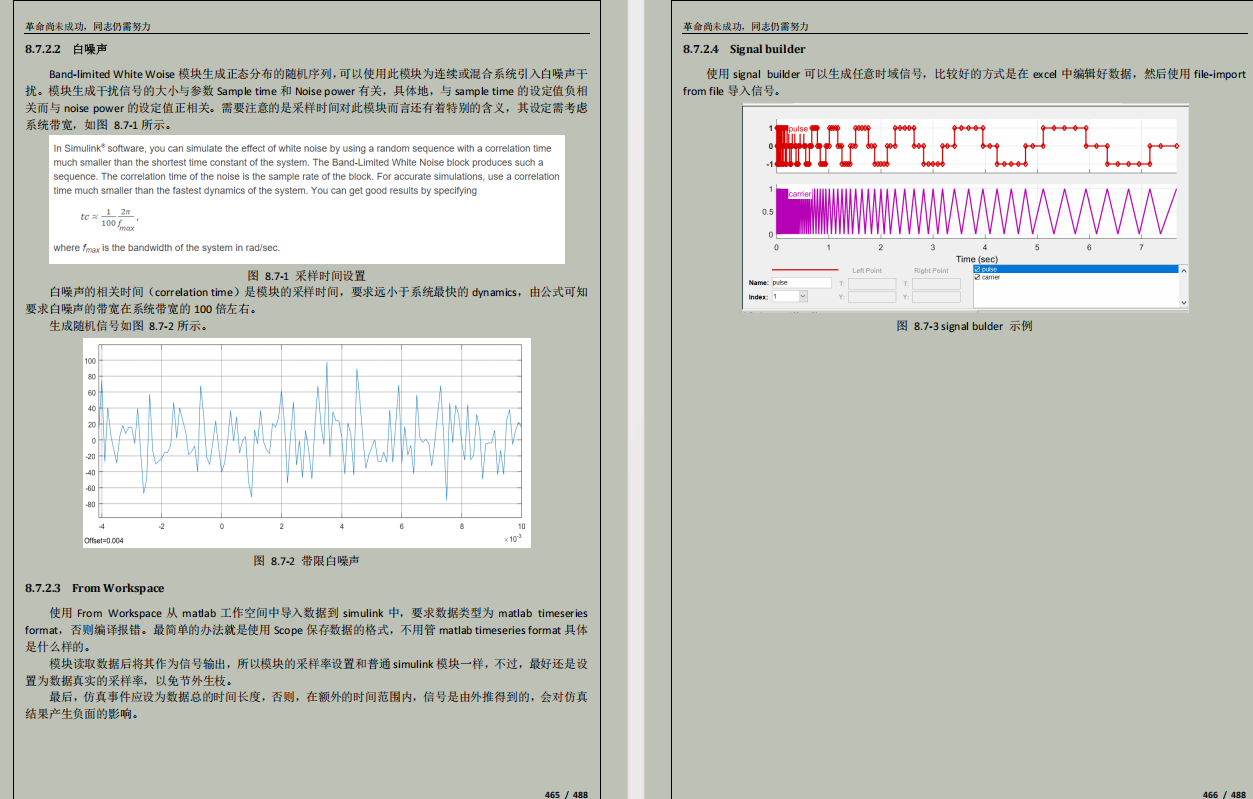Click page indicator 466 / 488
The image size is (1253, 799).
1224,794
